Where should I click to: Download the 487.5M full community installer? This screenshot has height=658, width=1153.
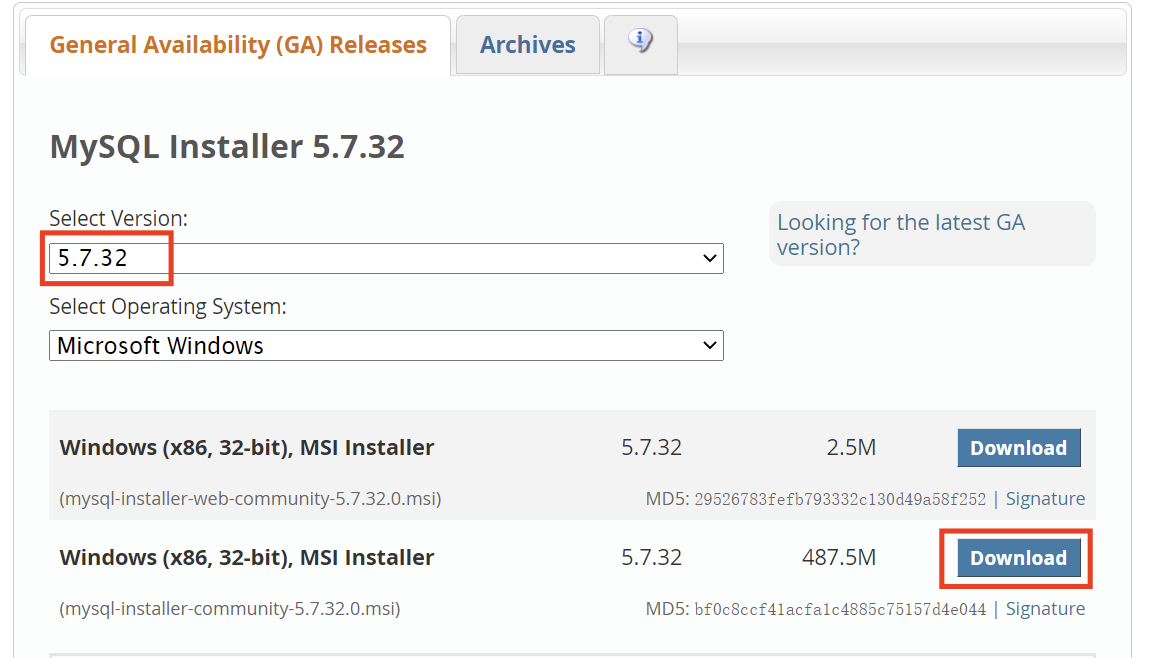tap(1018, 558)
